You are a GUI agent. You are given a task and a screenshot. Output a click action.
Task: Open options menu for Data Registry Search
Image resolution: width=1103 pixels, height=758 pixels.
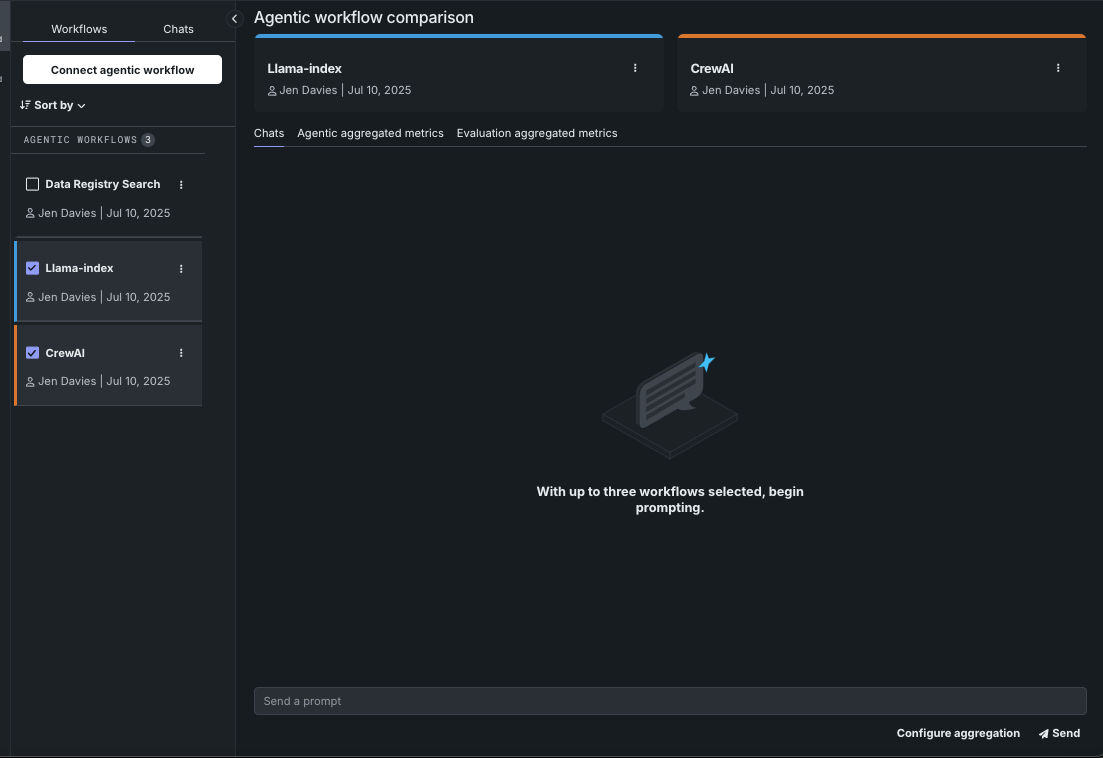[x=181, y=185]
